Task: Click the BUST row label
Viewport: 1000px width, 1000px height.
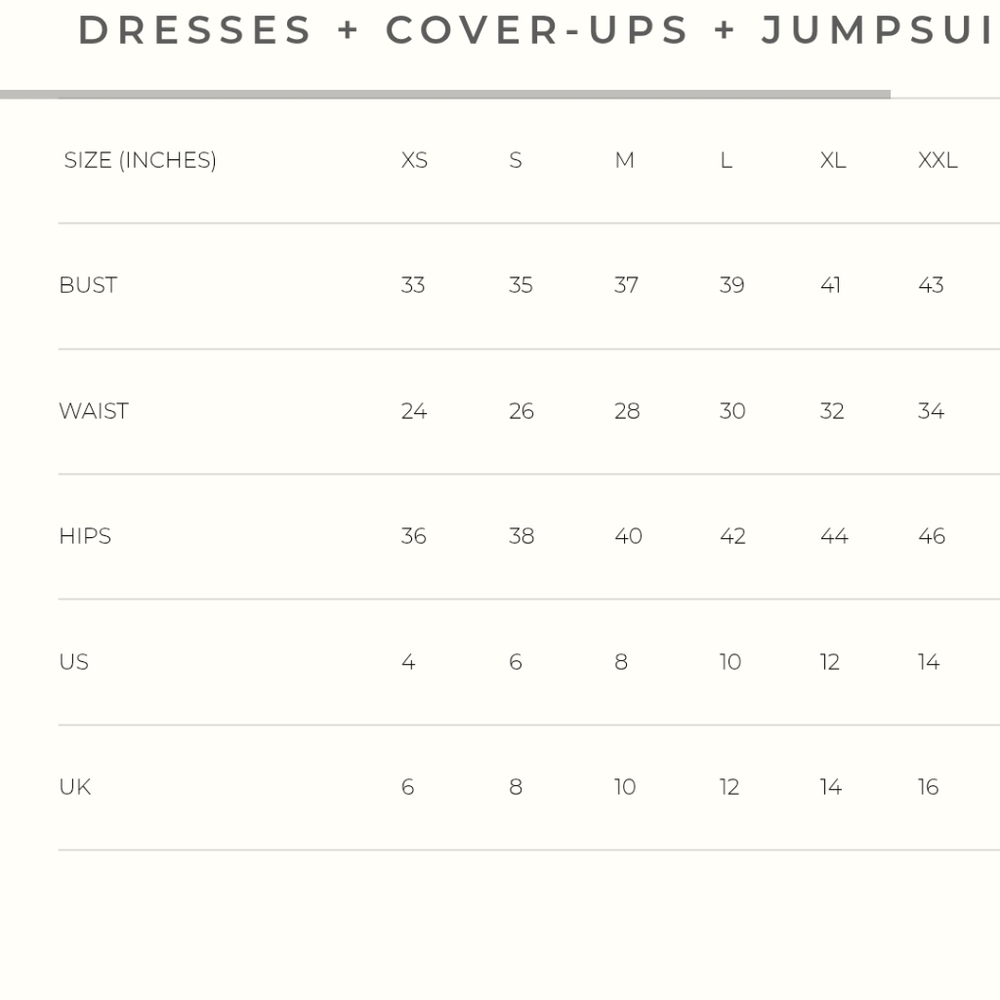Action: (x=88, y=285)
